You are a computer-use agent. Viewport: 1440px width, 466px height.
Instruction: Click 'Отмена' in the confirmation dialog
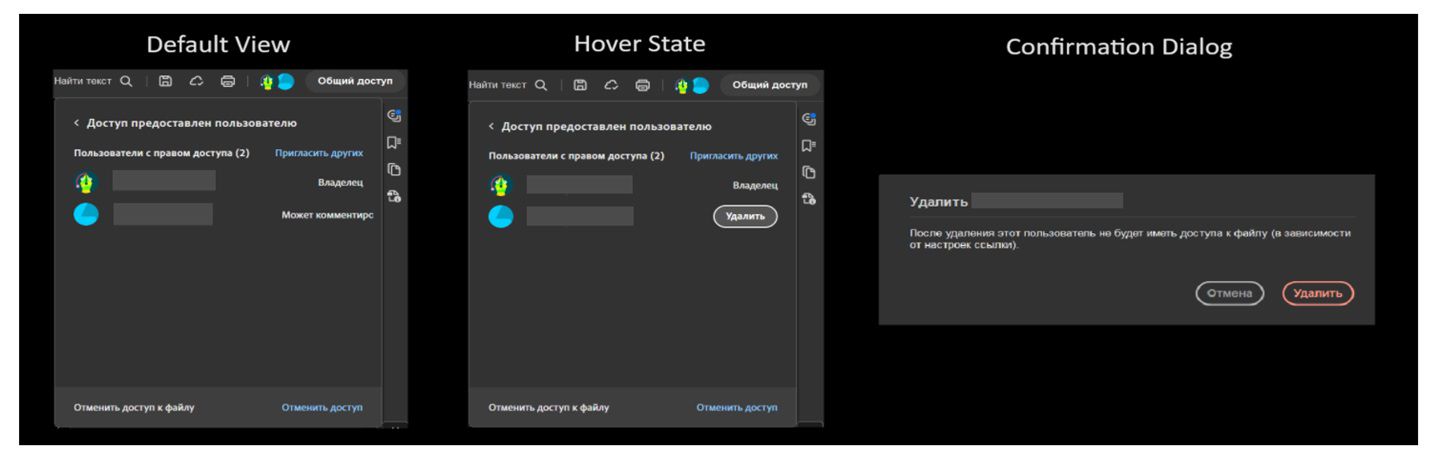[x=1230, y=293]
